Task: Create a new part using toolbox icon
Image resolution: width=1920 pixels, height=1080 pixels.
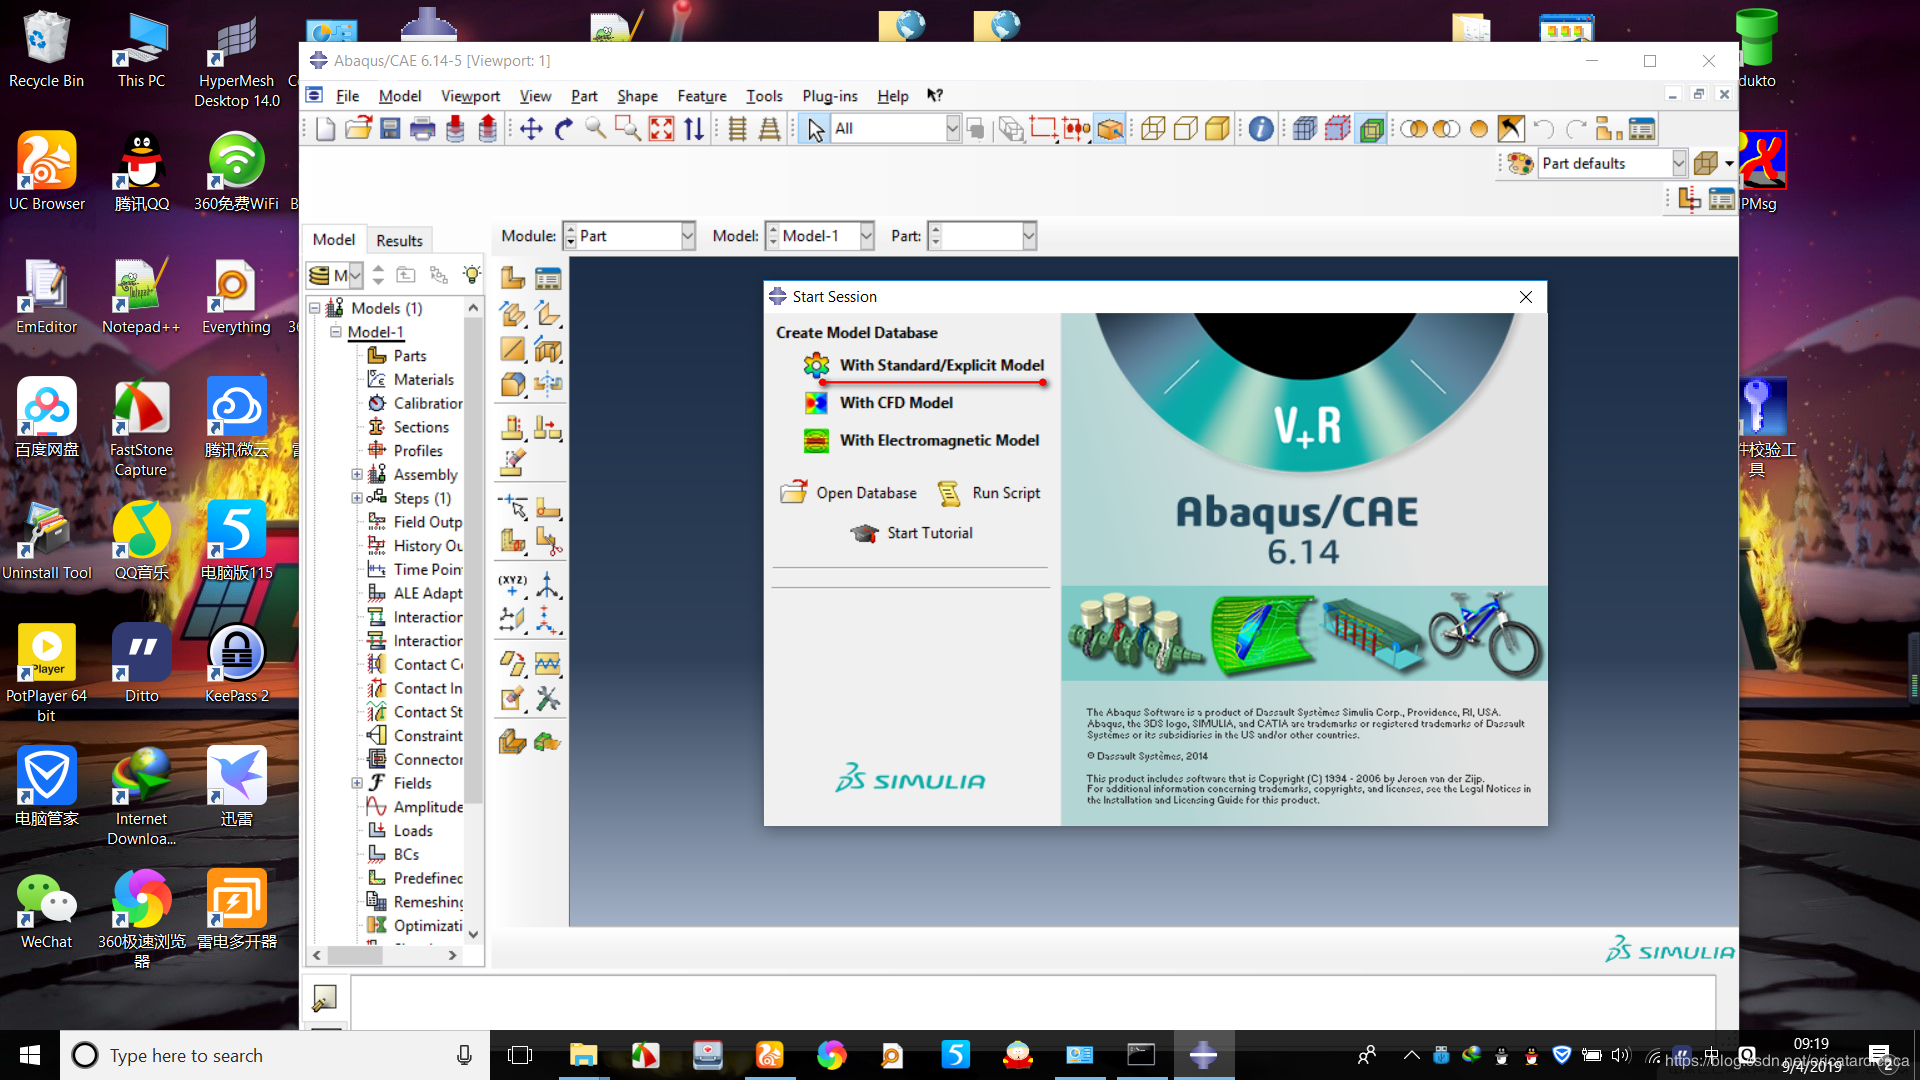Action: click(513, 277)
